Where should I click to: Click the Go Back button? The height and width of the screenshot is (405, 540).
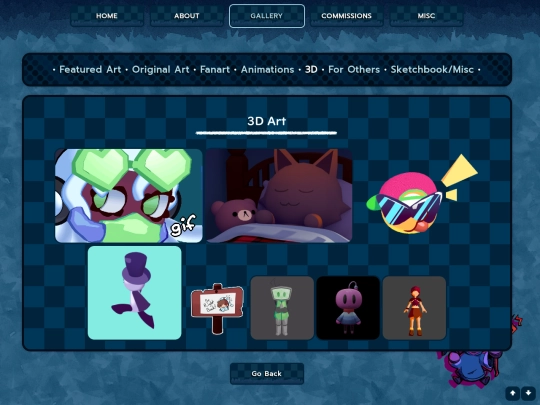tap(267, 374)
